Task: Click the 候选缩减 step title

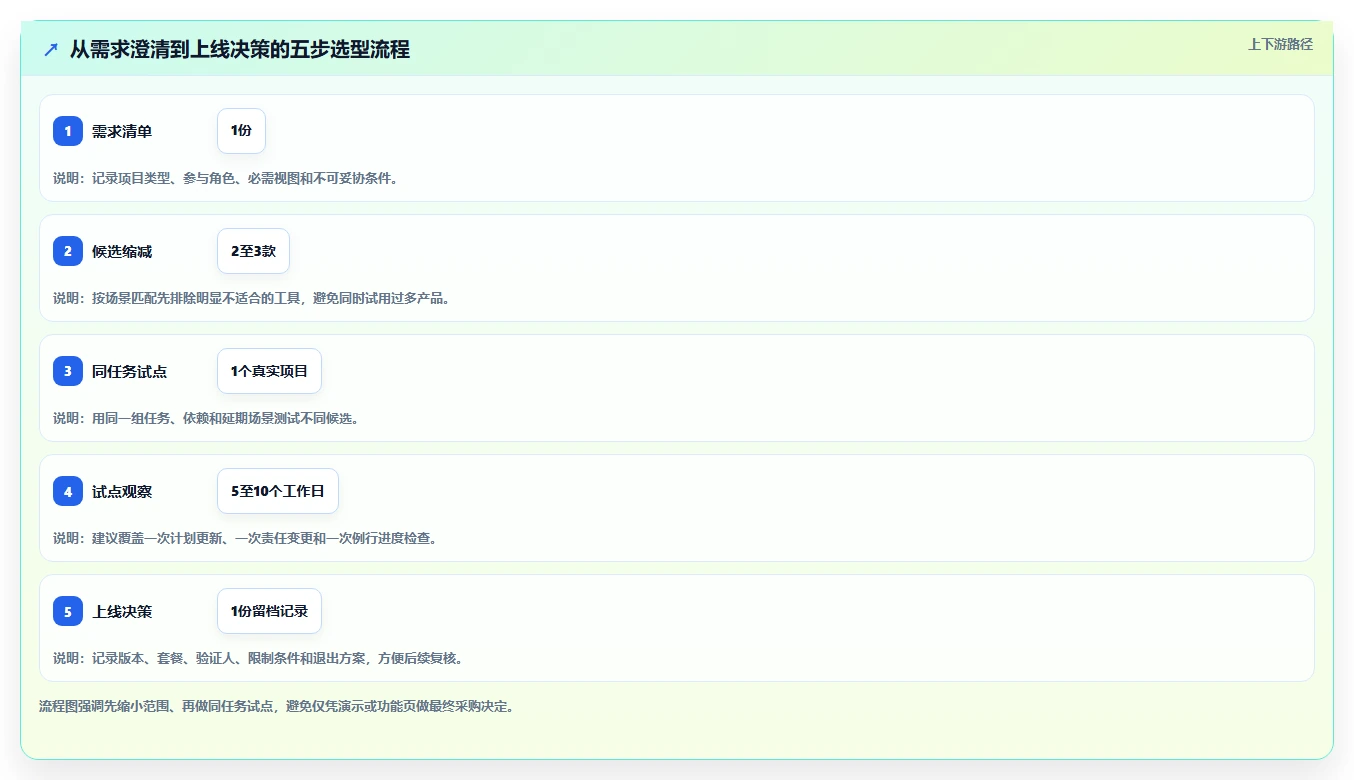Action: [122, 251]
